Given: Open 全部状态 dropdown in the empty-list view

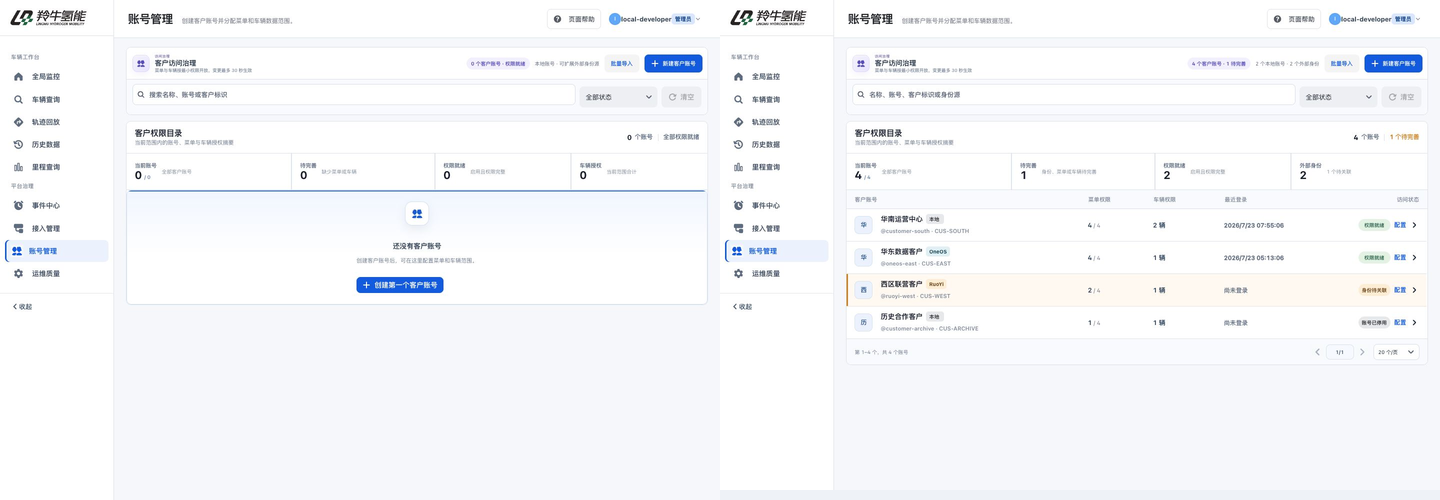Looking at the screenshot, I should (618, 97).
